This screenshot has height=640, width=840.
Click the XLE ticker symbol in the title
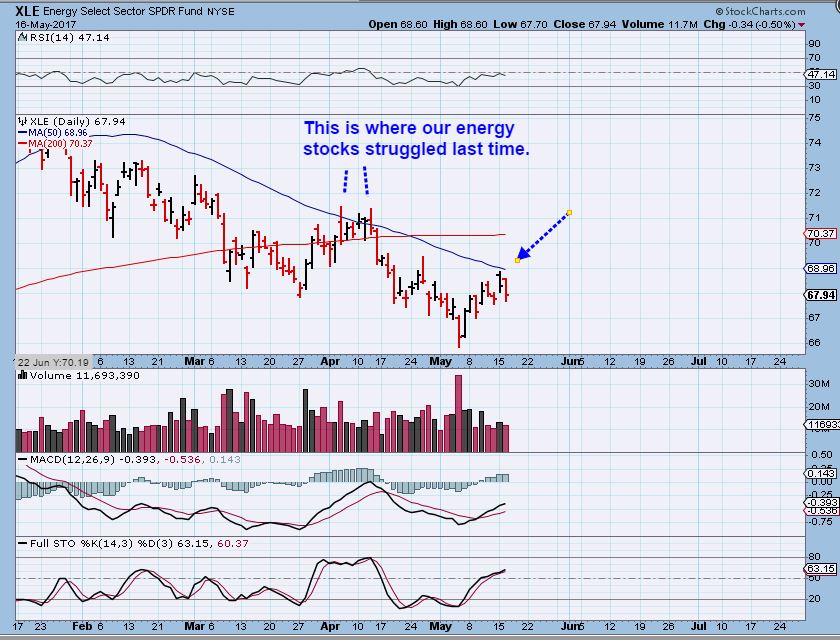click(27, 11)
